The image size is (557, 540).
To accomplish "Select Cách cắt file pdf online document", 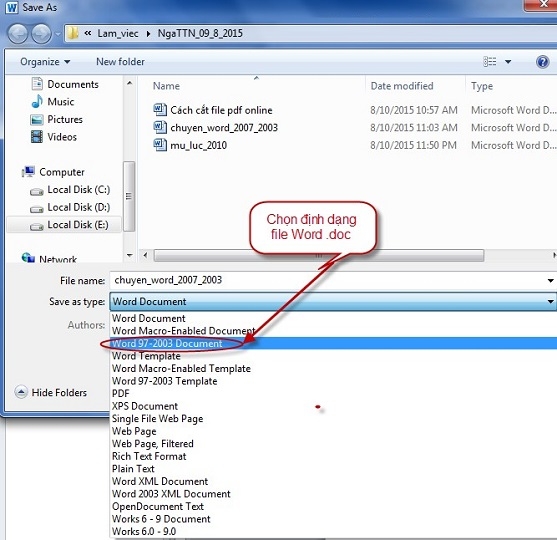I will click(221, 110).
